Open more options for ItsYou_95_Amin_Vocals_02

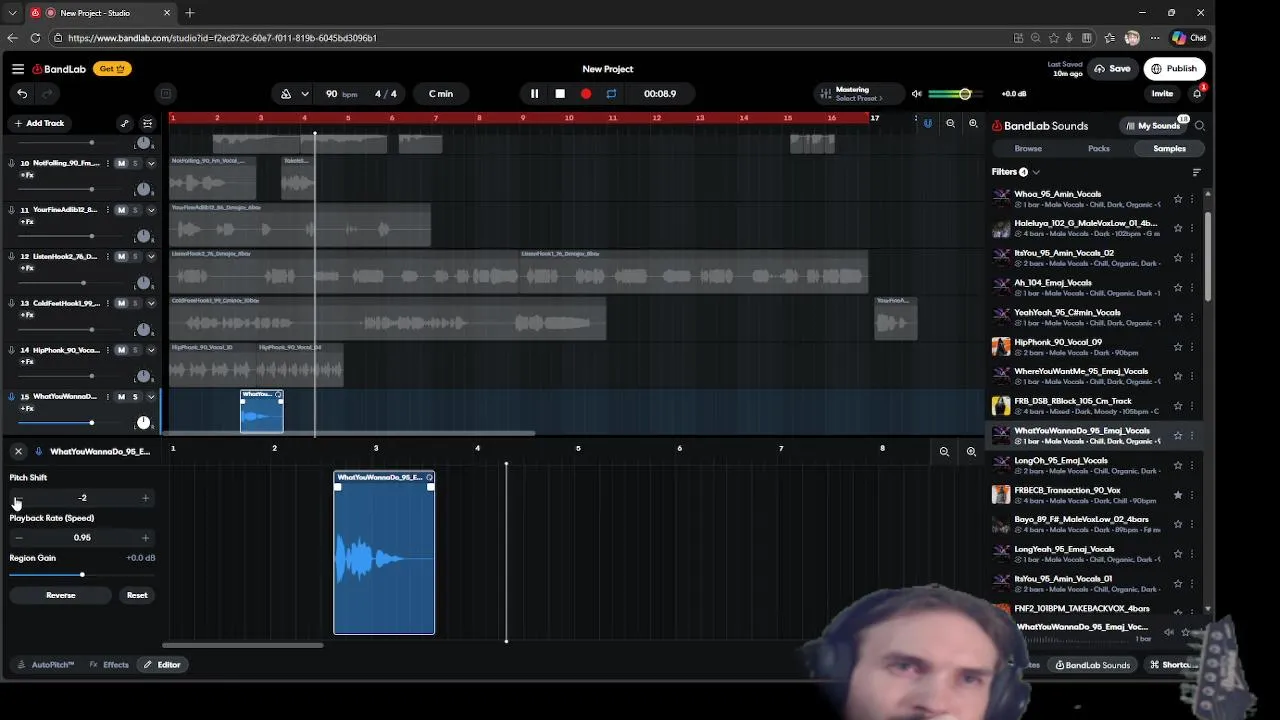(1191, 258)
